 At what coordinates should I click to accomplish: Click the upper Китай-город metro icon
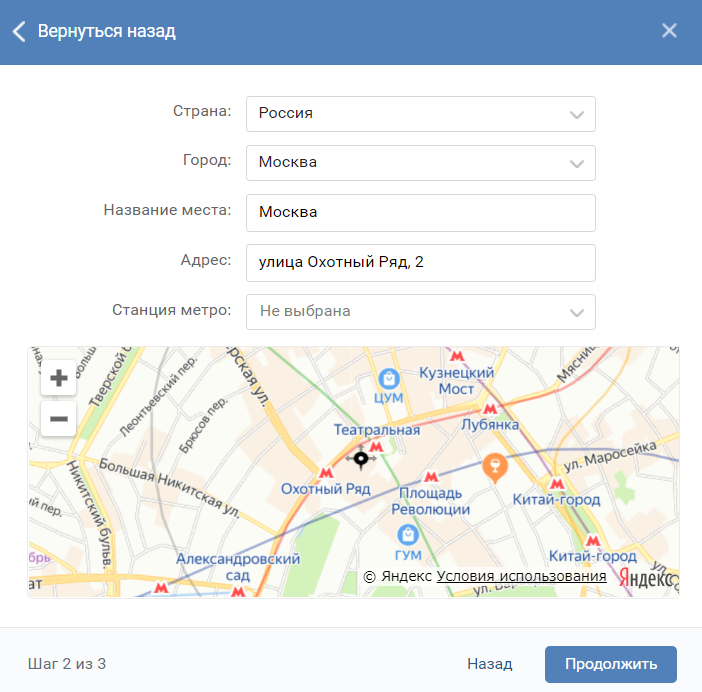point(557,484)
